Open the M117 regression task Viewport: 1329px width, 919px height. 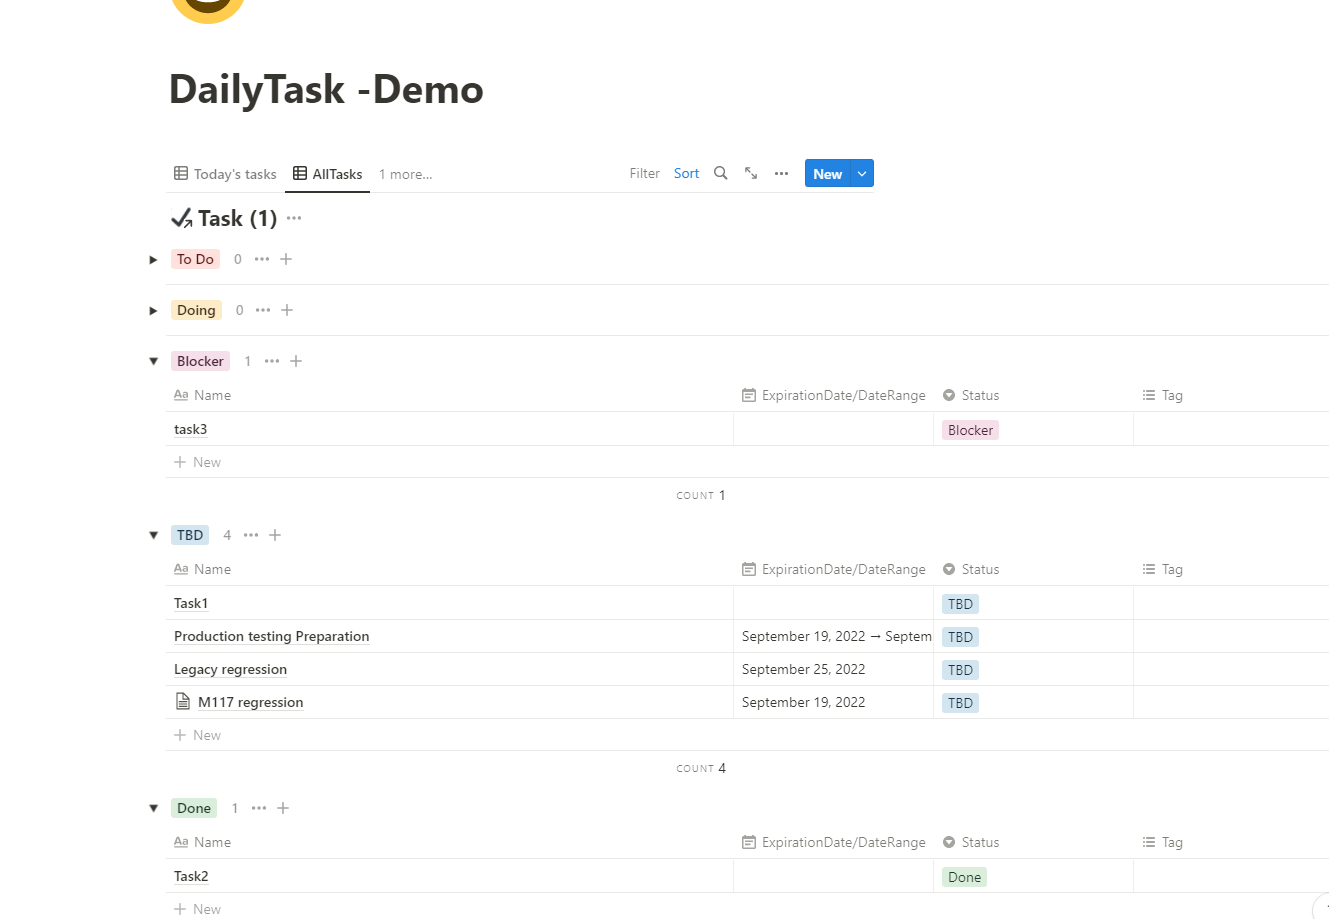click(251, 702)
